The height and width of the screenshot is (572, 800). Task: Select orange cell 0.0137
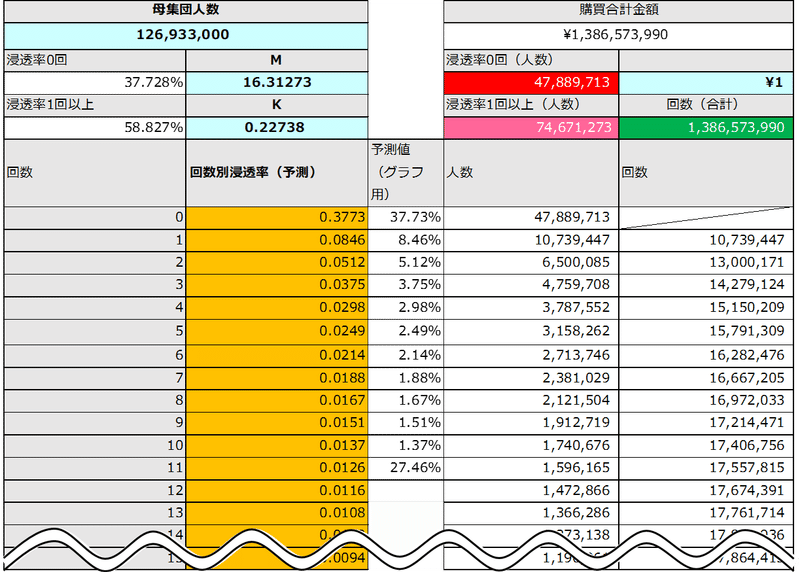click(277, 446)
